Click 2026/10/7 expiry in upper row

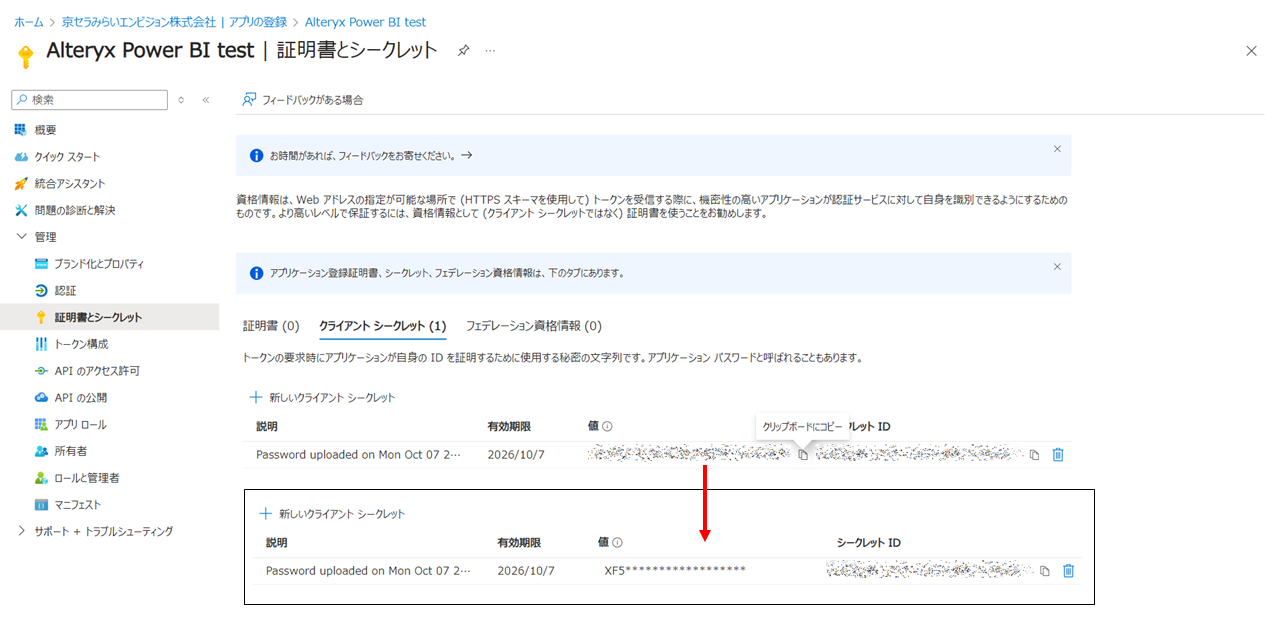[516, 454]
